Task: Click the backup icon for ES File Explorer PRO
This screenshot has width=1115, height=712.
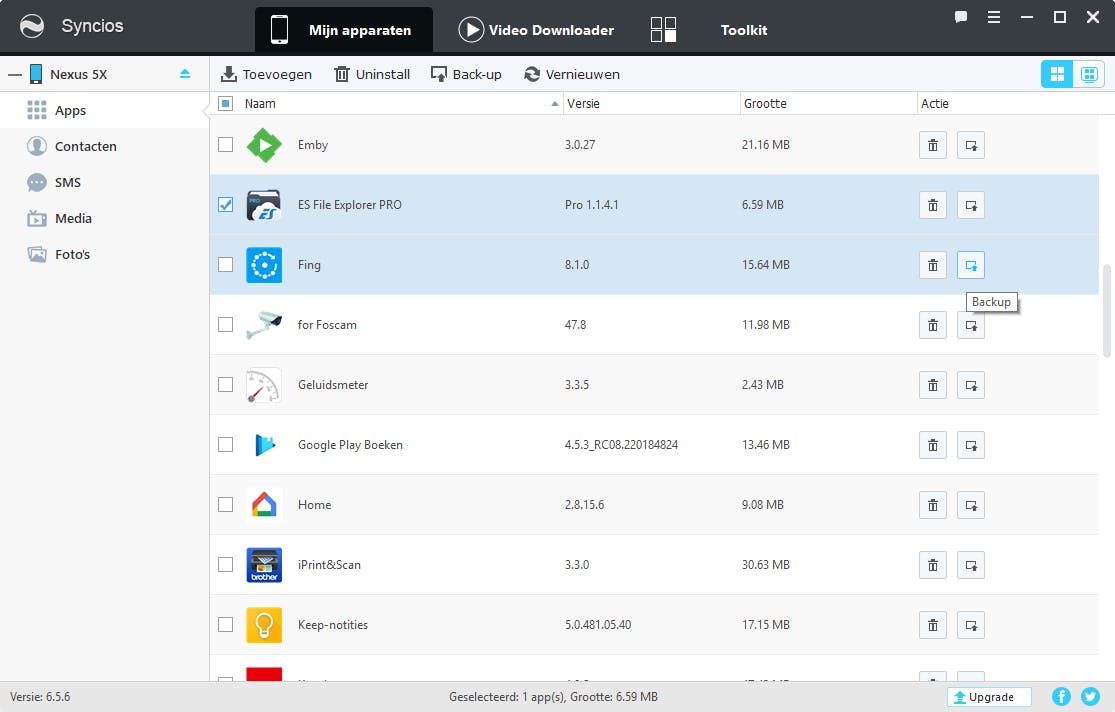Action: [x=971, y=206]
